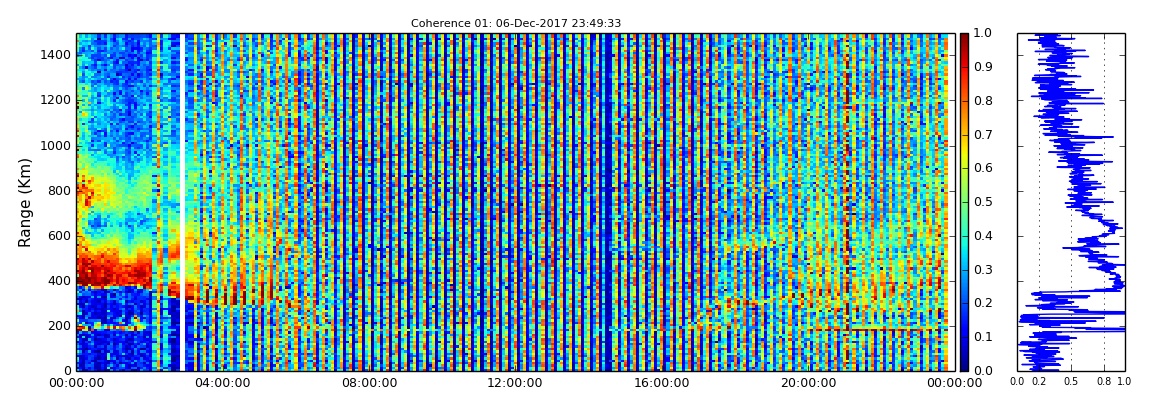The image size is (1150, 407).
Task: Click the 0.8 tick label on the profile plot
Action: point(1105,382)
